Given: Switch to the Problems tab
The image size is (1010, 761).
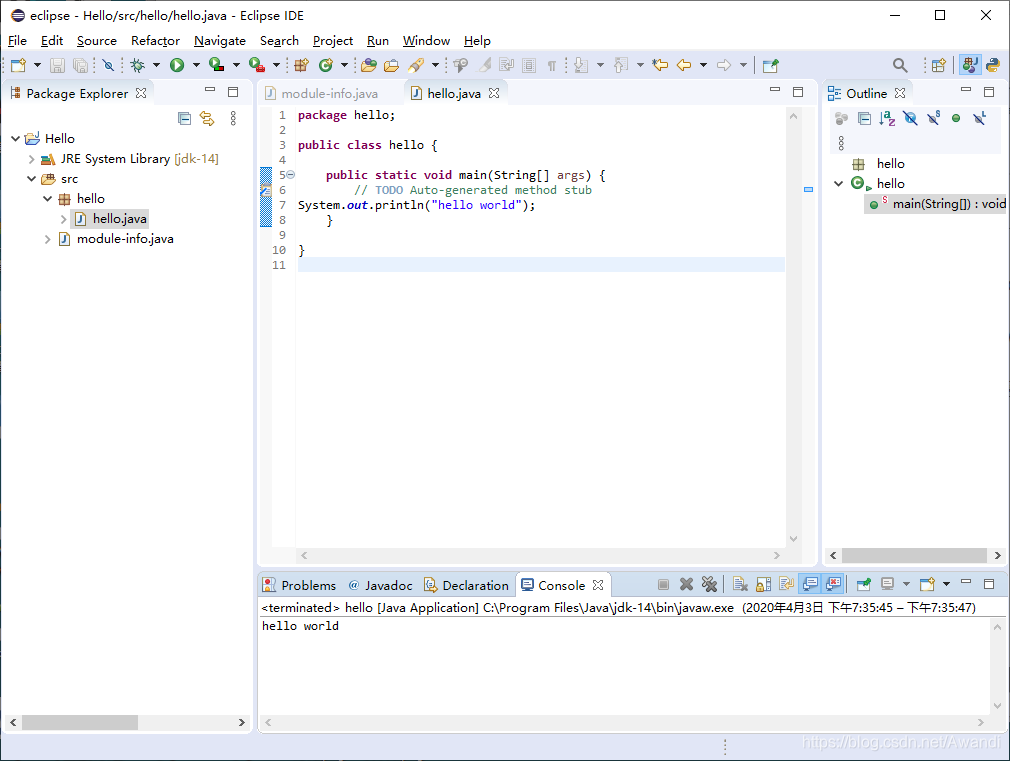Looking at the screenshot, I should pos(300,585).
